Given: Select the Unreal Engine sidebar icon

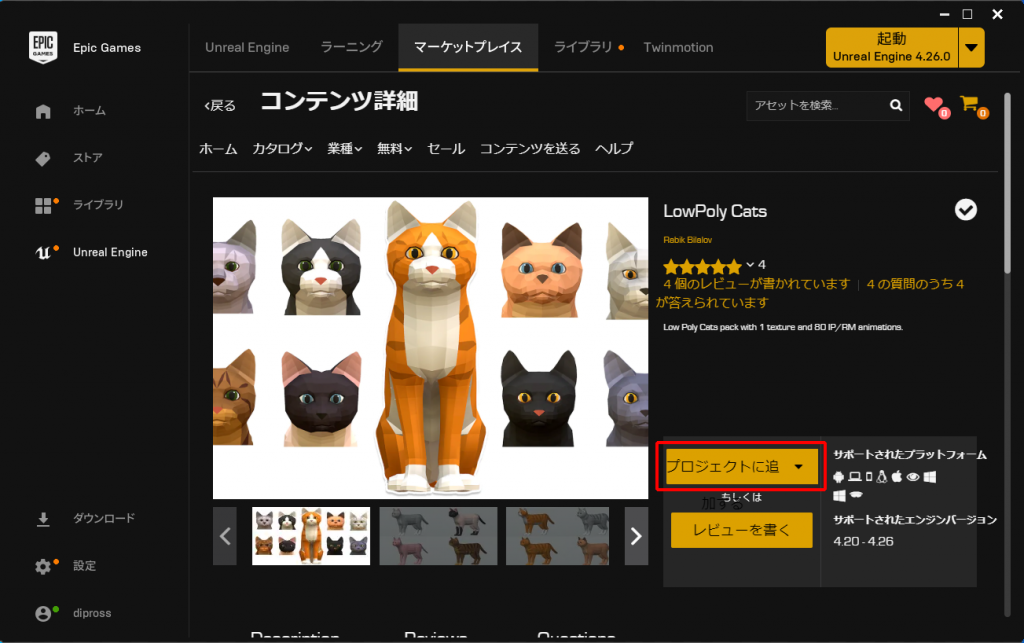Looking at the screenshot, I should 43,253.
